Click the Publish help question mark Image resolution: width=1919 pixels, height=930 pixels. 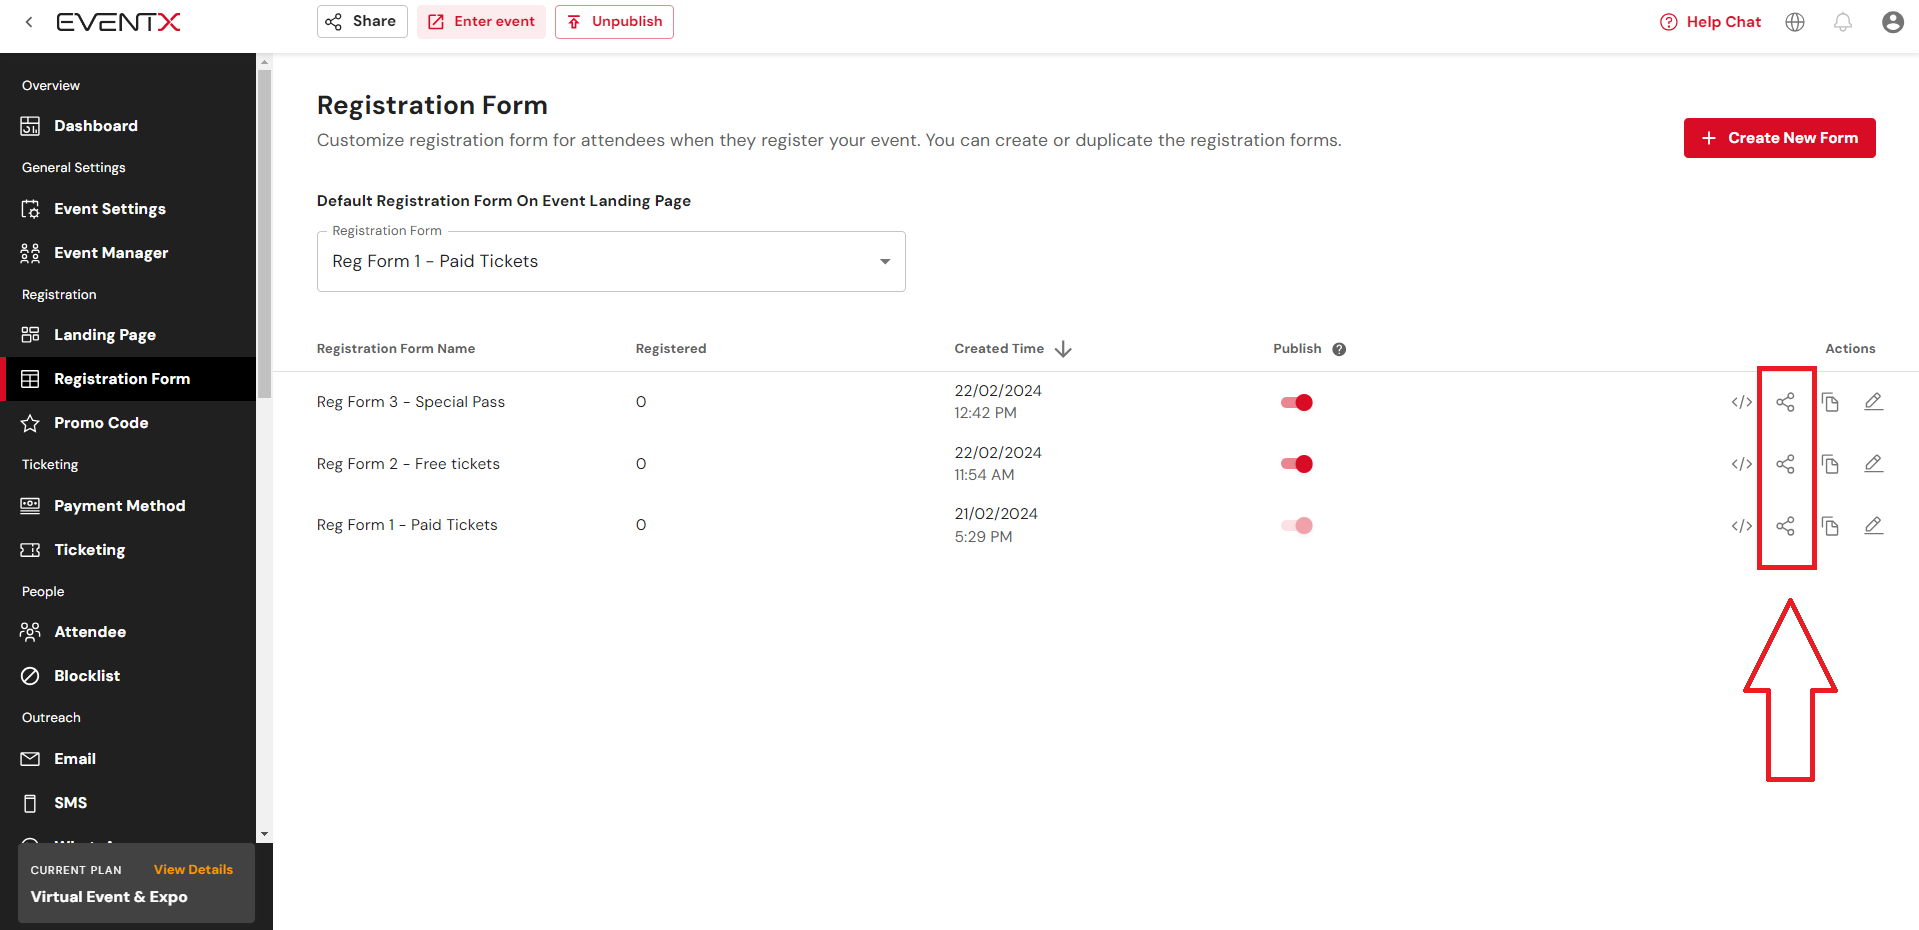click(x=1339, y=349)
